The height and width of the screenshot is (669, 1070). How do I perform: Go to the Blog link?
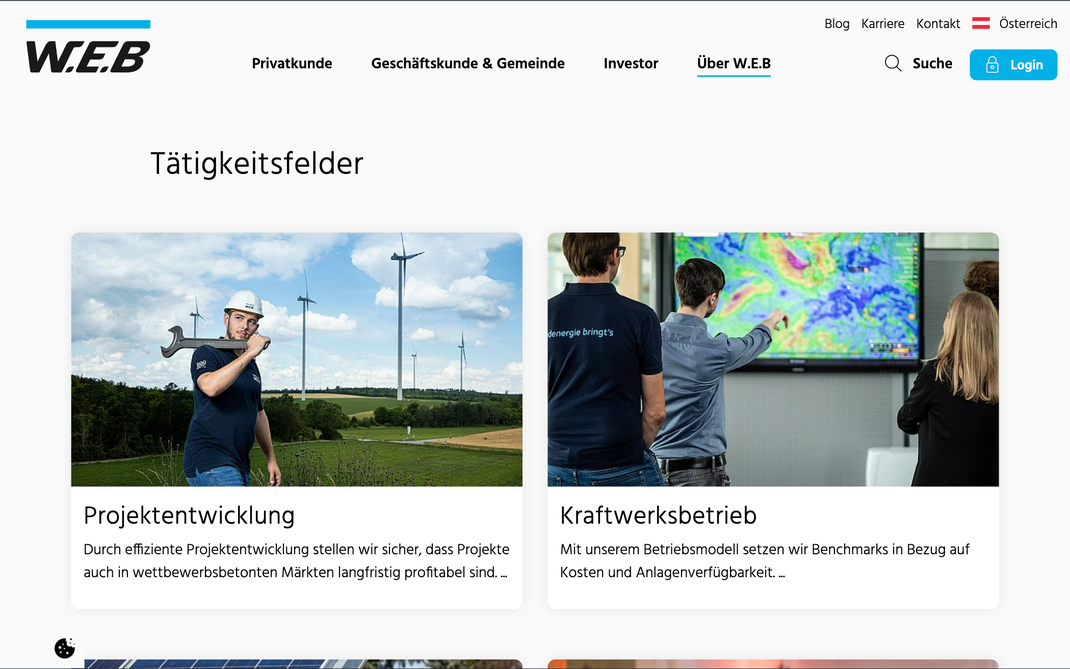[837, 24]
